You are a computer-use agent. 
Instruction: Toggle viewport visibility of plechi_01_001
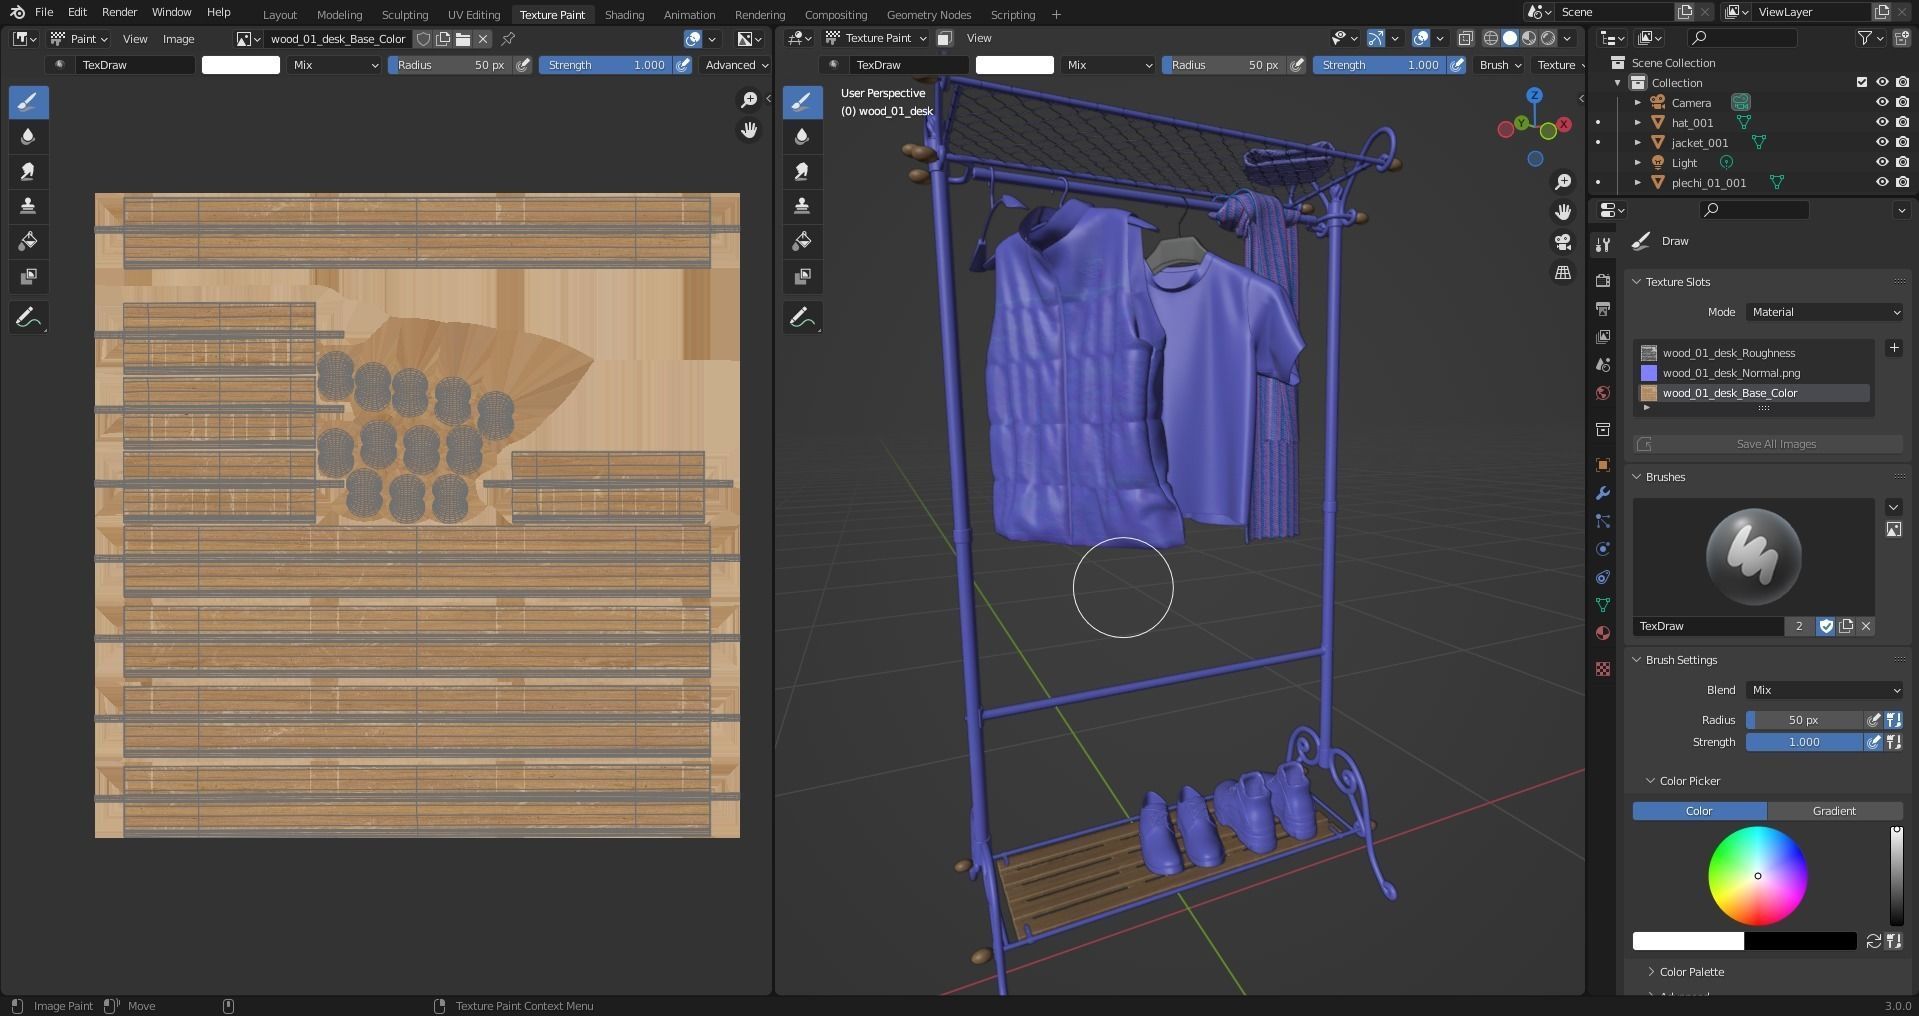click(1882, 183)
